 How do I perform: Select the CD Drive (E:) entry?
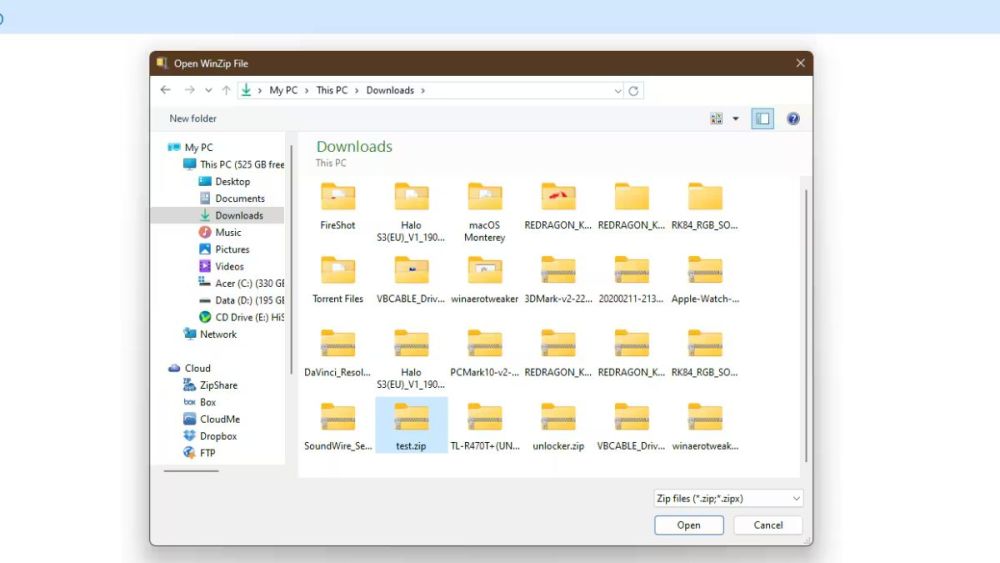(241, 317)
